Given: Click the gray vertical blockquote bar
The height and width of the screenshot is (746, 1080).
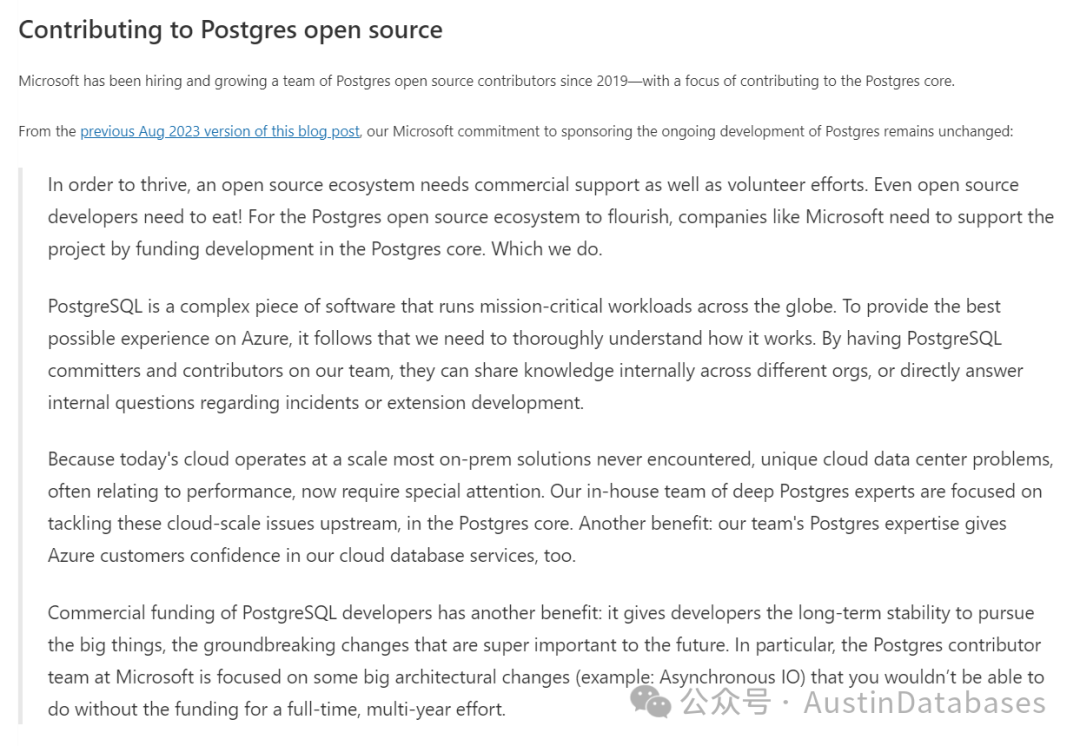Looking at the screenshot, I should coord(20,446).
